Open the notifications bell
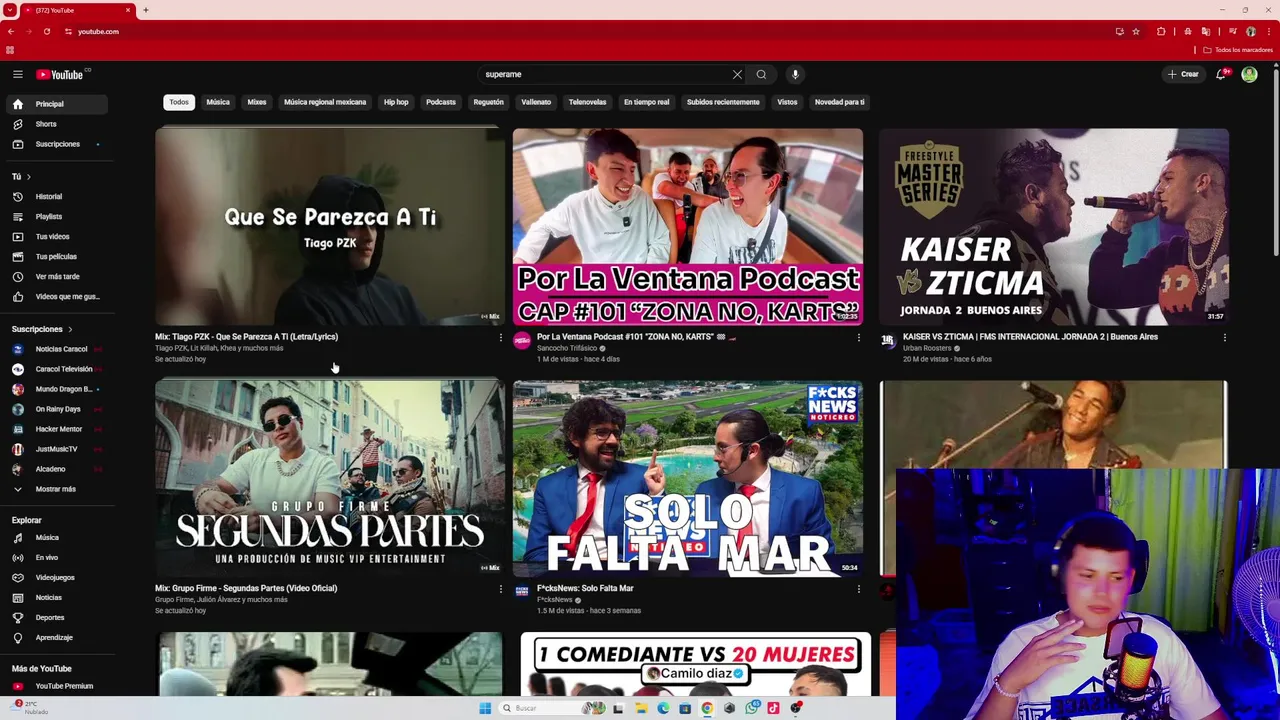The height and width of the screenshot is (720, 1280). pos(1220,74)
